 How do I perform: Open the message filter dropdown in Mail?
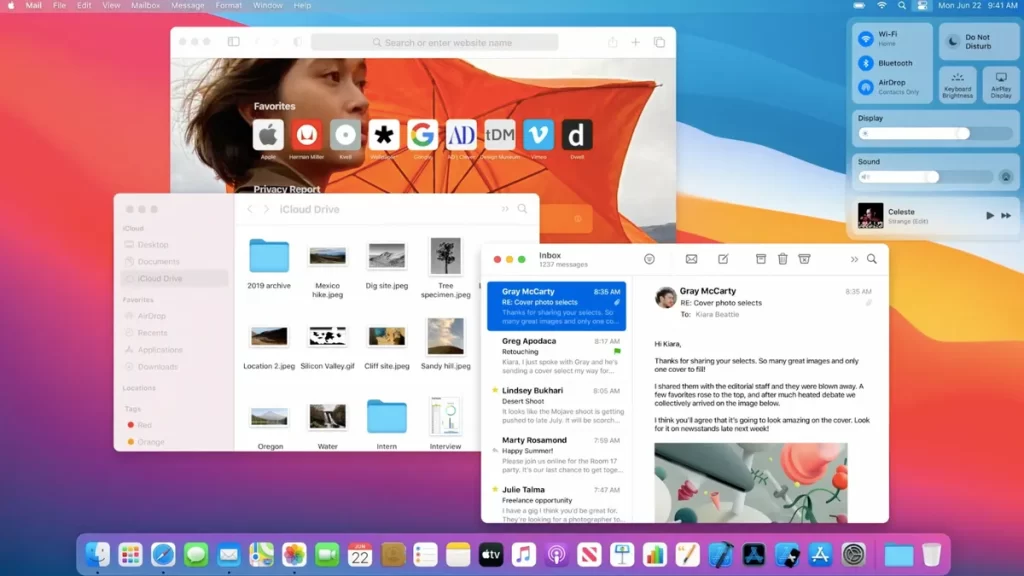click(x=649, y=258)
